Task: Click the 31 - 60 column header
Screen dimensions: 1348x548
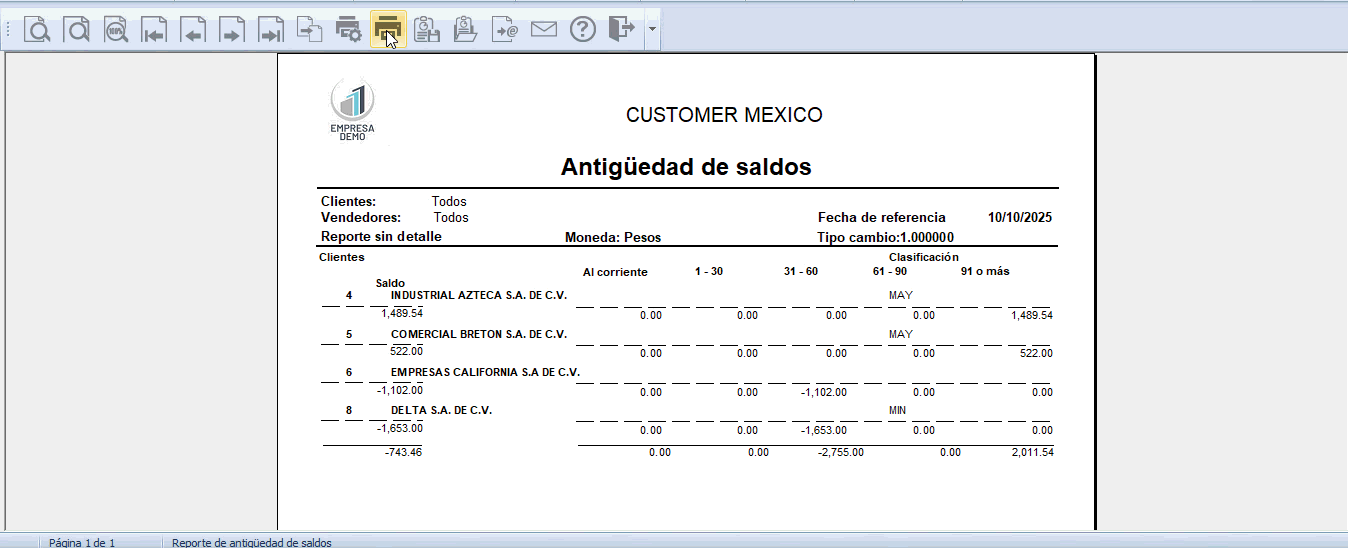Action: point(801,271)
